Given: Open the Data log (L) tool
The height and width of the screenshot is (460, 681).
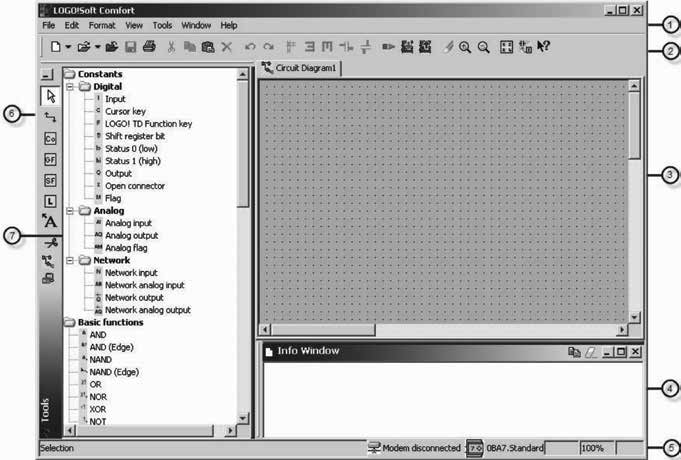Looking at the screenshot, I should [x=50, y=201].
